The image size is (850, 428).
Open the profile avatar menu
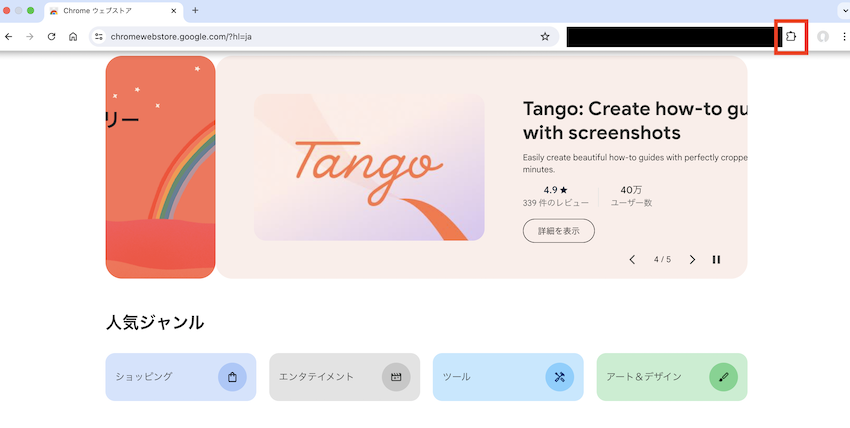(823, 36)
